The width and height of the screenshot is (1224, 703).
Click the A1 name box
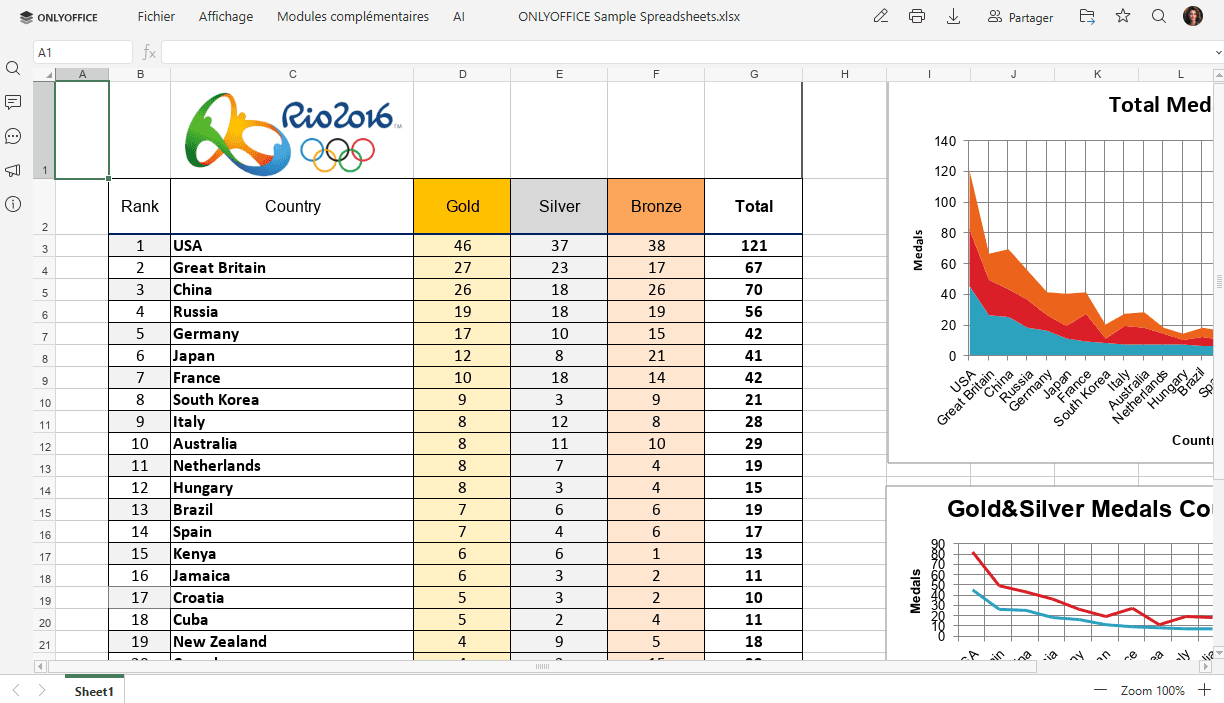click(x=82, y=52)
